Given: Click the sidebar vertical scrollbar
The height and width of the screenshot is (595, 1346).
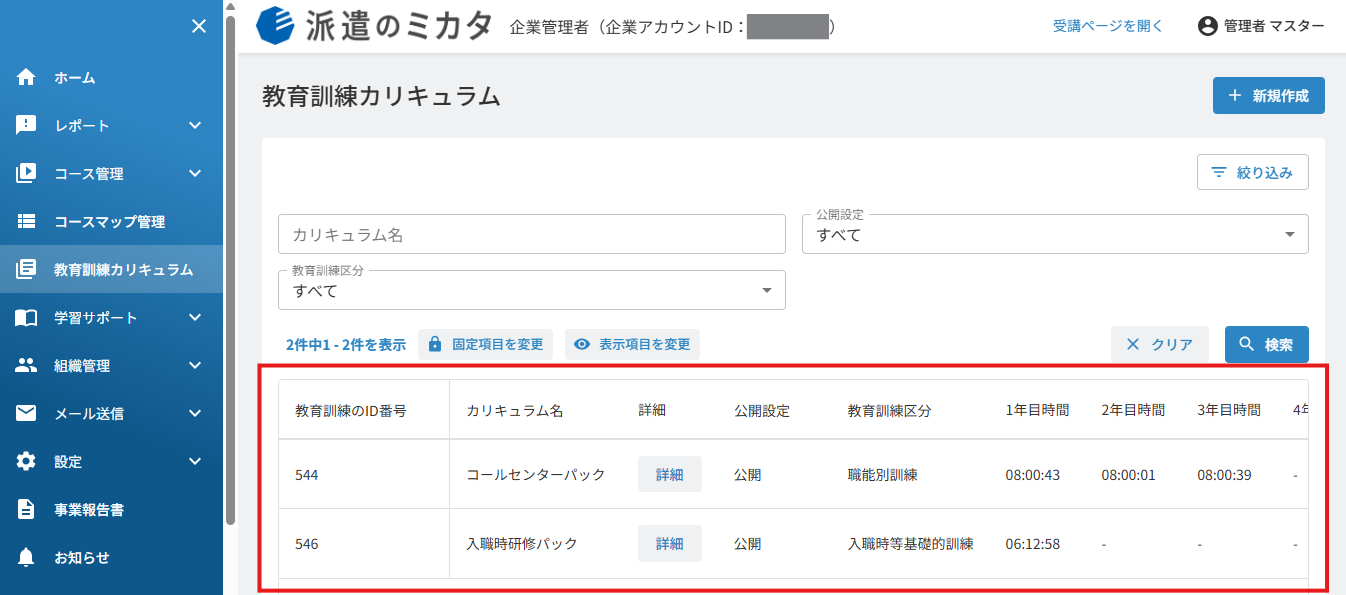Looking at the screenshot, I should tap(231, 270).
